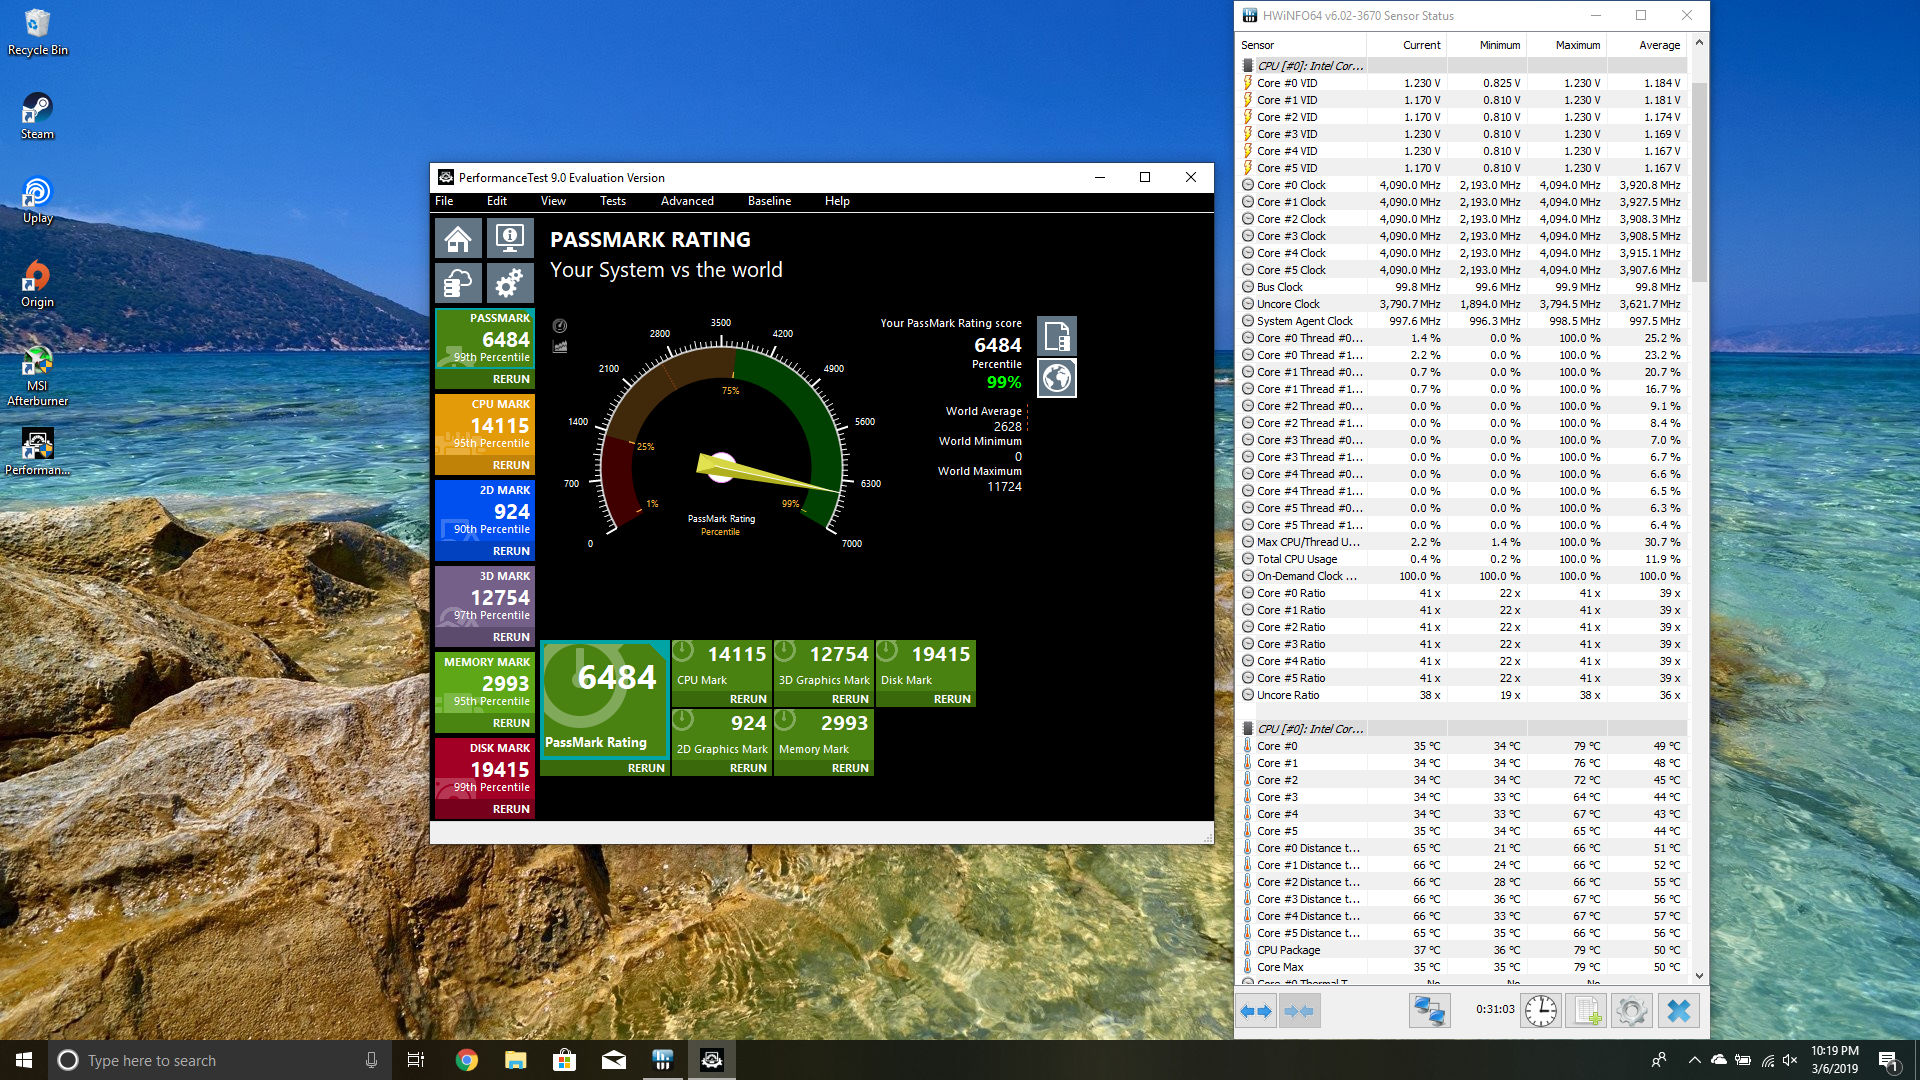Open the Baseline menu
Image resolution: width=1920 pixels, height=1080 pixels.
pyautogui.click(x=769, y=201)
